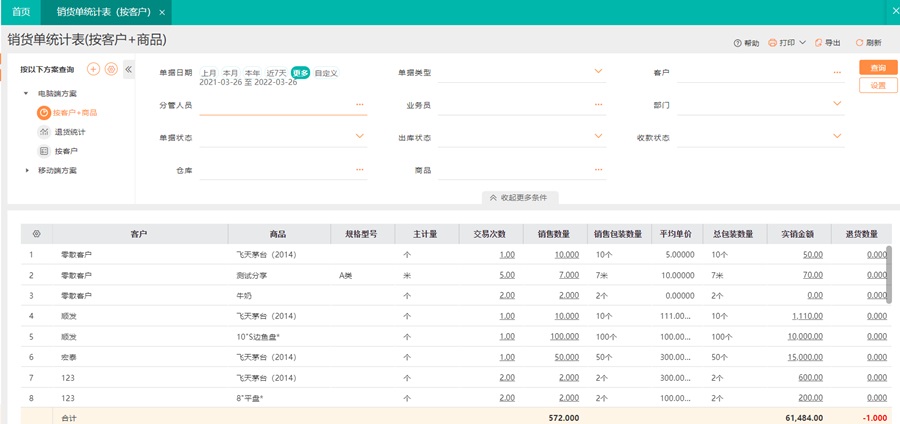Click the orange 查询 button
The image size is (900, 424).
coord(878,68)
